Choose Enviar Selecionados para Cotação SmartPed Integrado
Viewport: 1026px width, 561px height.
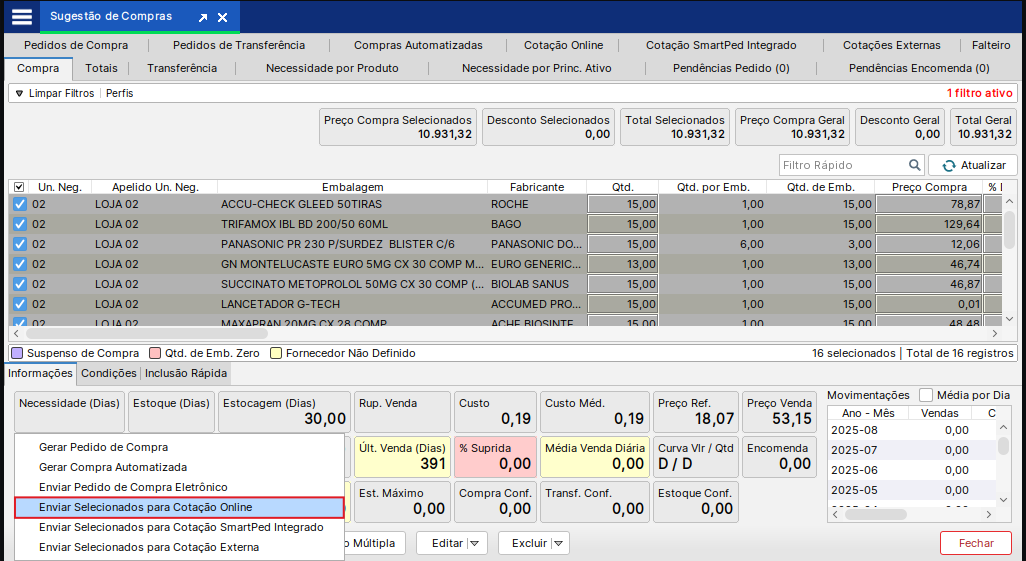click(179, 527)
